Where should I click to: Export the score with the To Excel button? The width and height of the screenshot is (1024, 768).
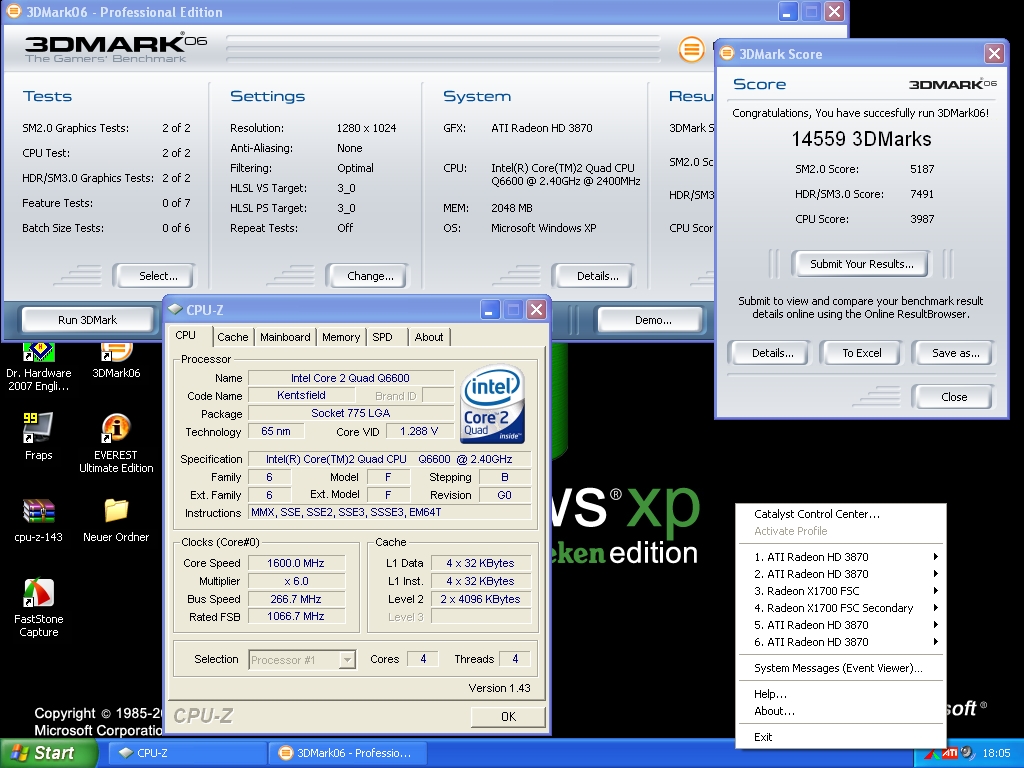[861, 353]
